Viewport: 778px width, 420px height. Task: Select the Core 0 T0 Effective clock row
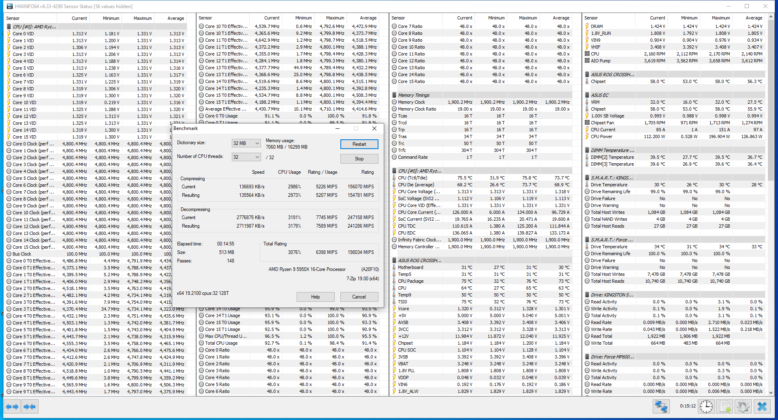click(x=96, y=261)
